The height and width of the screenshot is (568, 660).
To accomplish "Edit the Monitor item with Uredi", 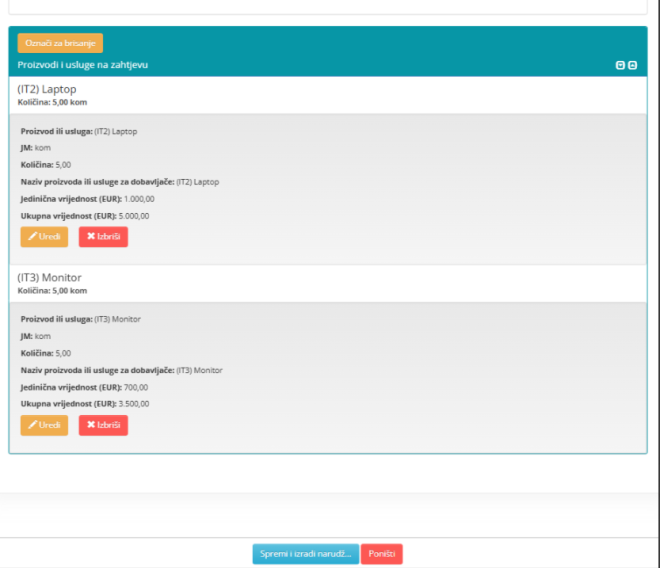I will [44, 425].
